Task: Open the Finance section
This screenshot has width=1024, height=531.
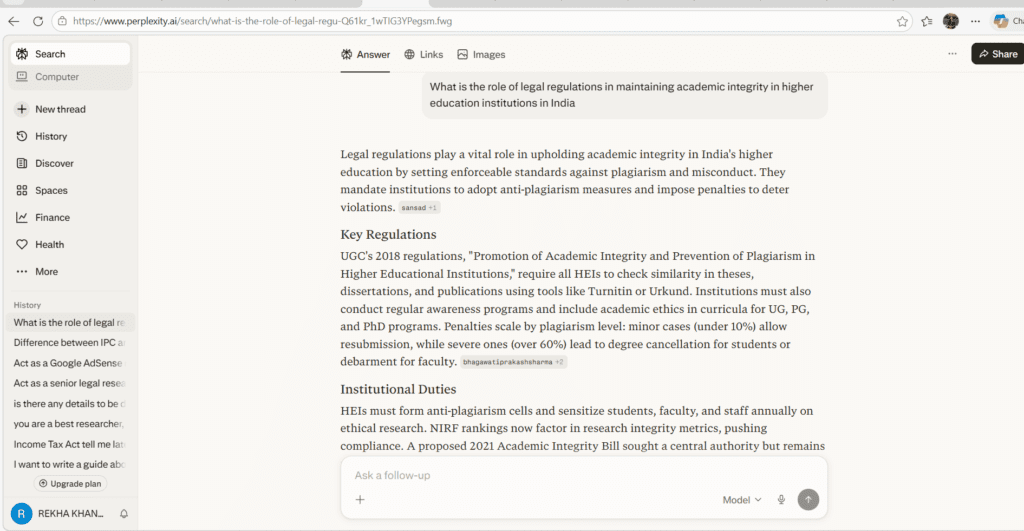Action: [x=52, y=217]
